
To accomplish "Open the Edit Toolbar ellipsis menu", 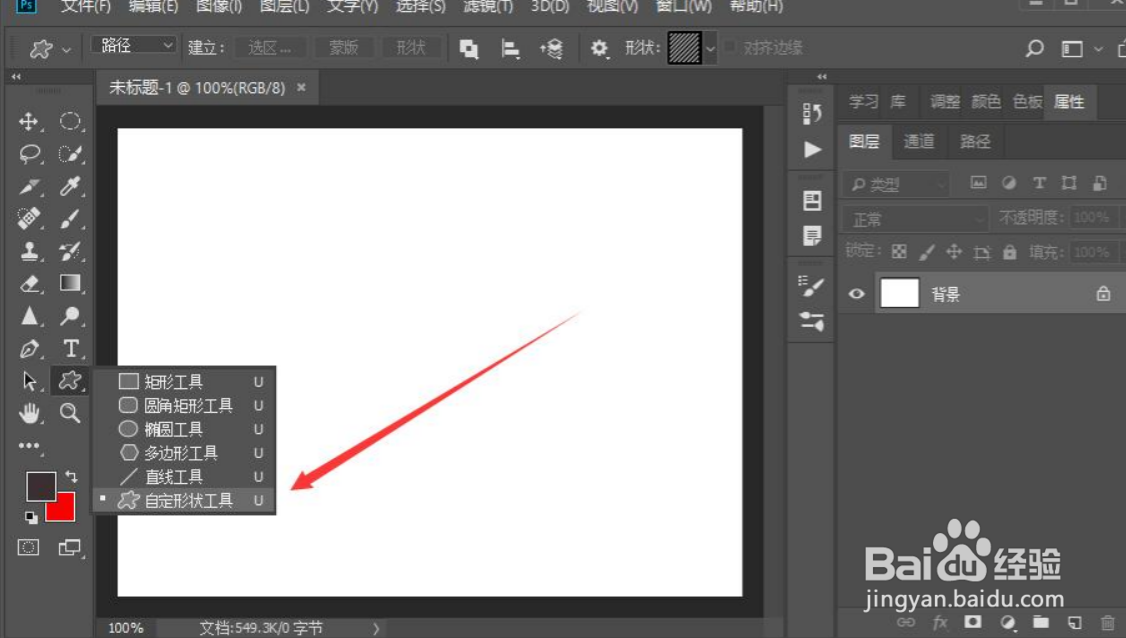I will [29, 446].
